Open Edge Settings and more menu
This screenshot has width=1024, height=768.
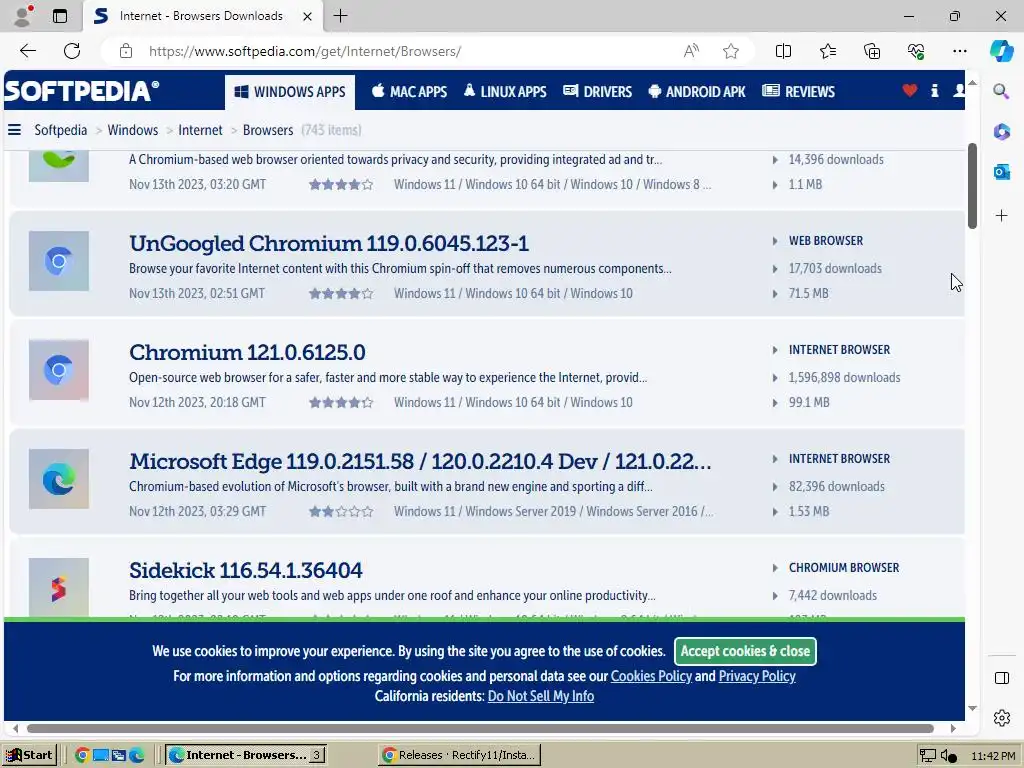(959, 51)
